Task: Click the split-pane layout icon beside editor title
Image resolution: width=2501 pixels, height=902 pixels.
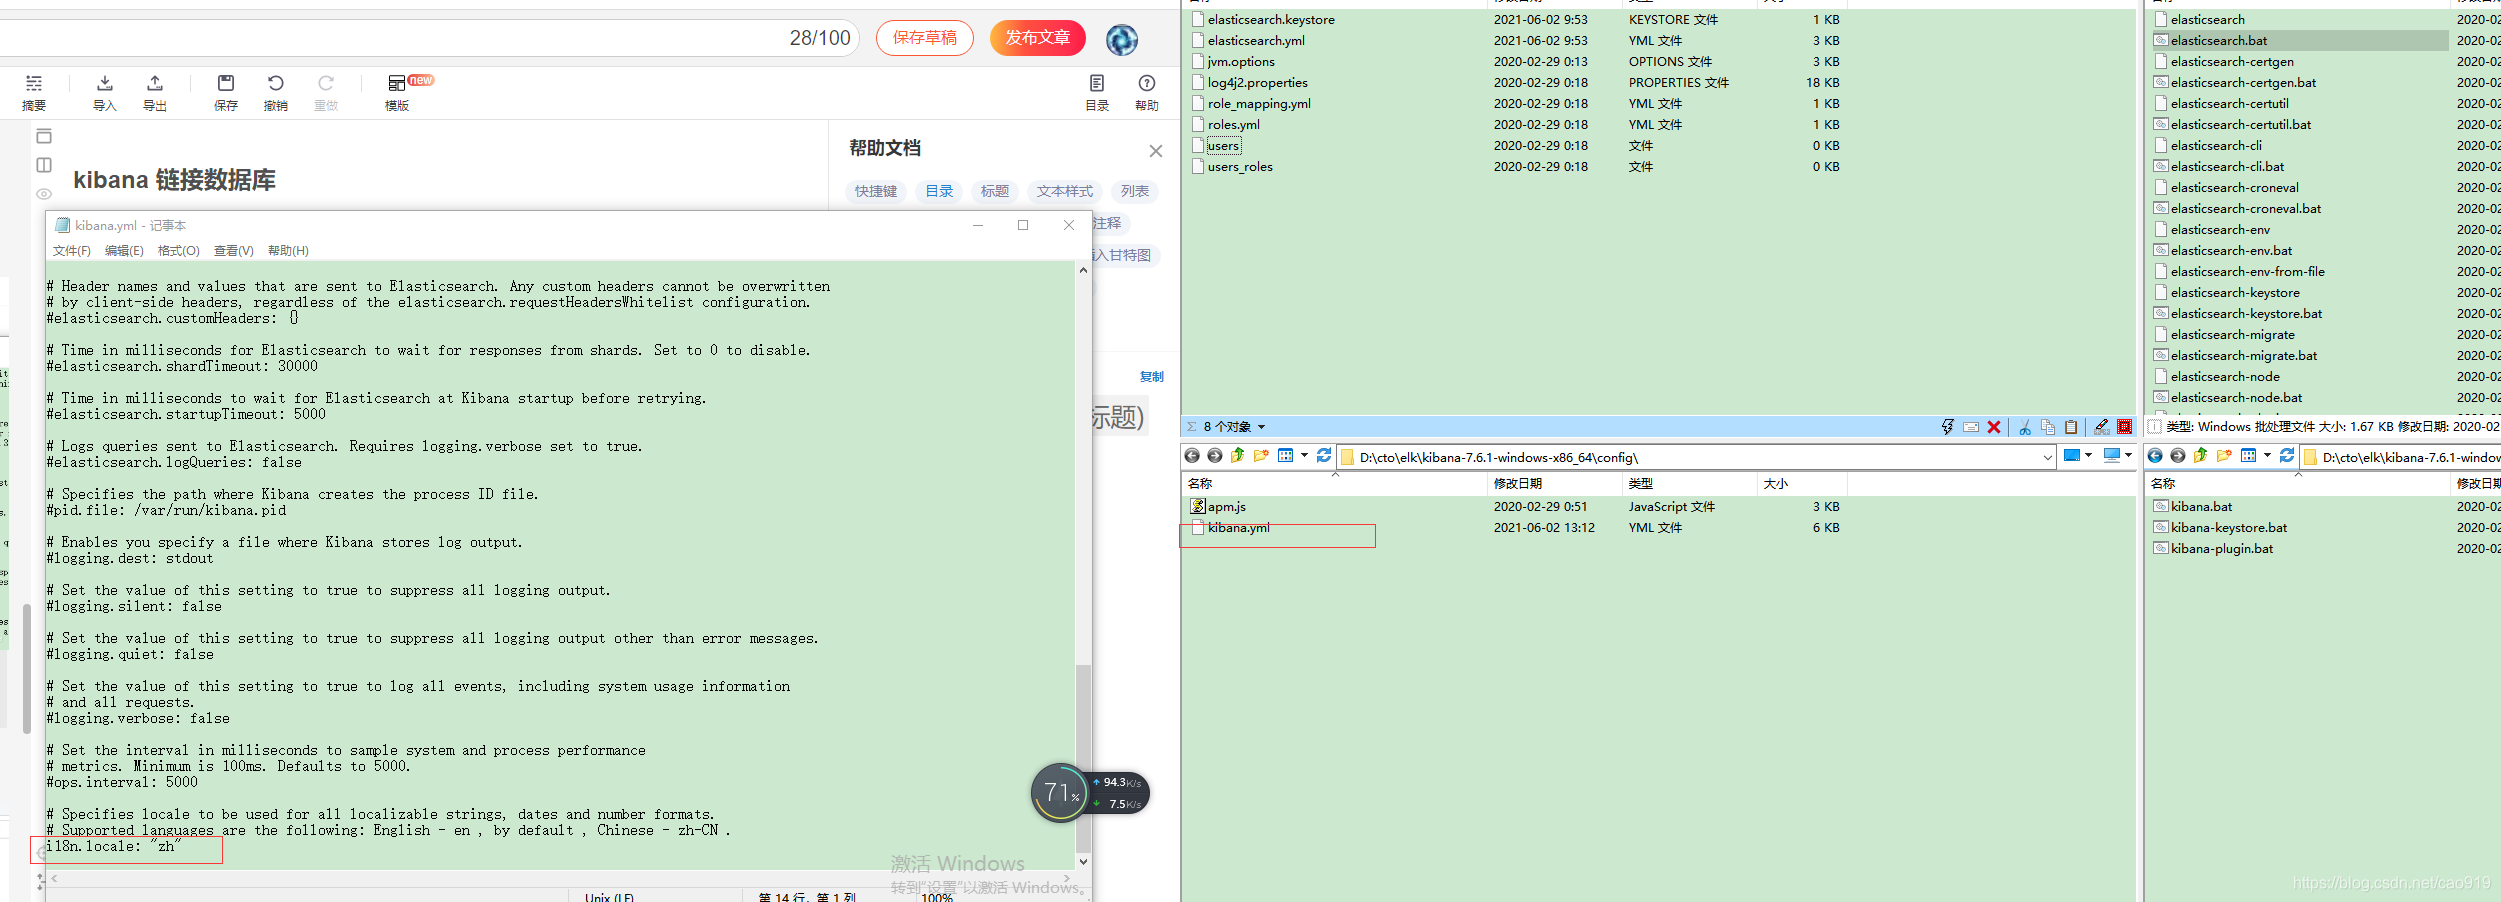Action: tap(44, 165)
